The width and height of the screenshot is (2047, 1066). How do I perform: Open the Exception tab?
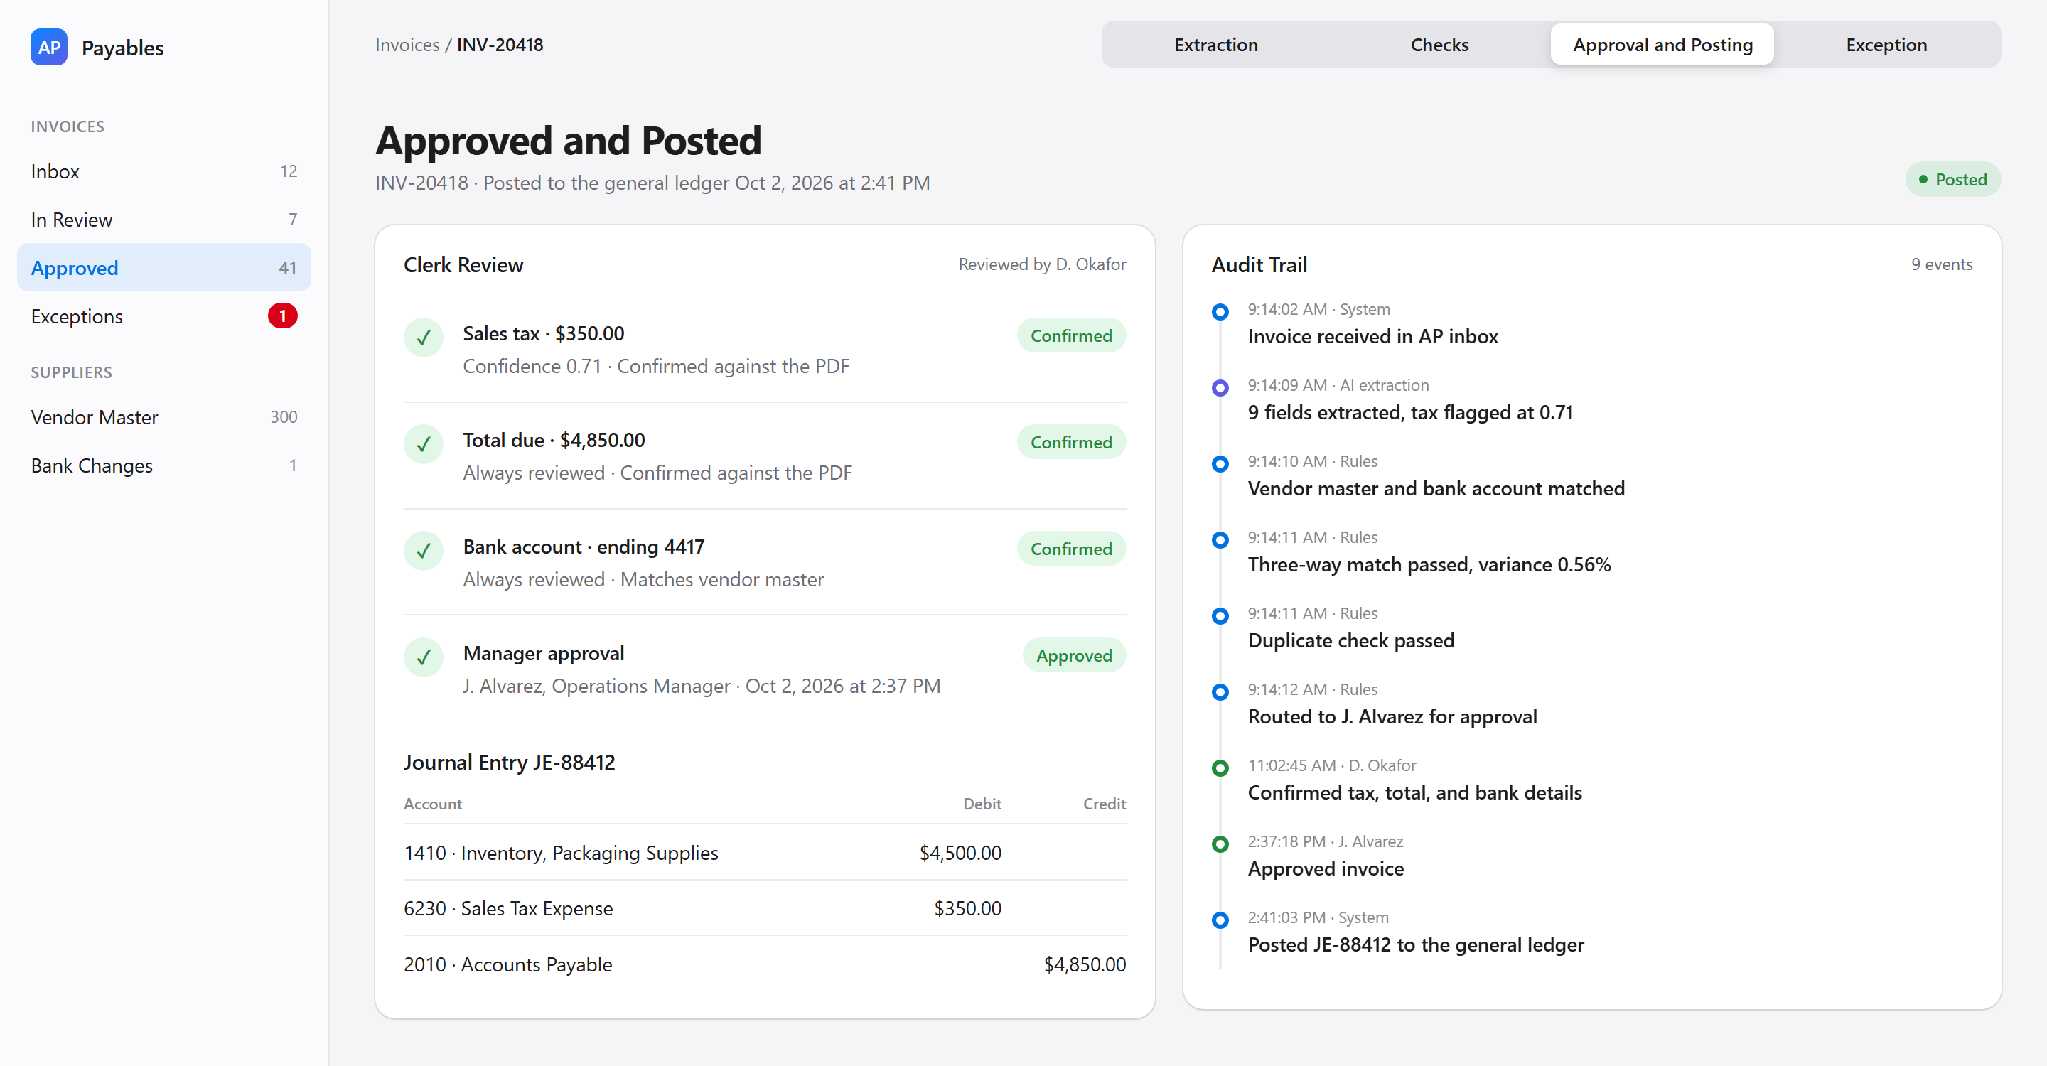pyautogui.click(x=1886, y=45)
